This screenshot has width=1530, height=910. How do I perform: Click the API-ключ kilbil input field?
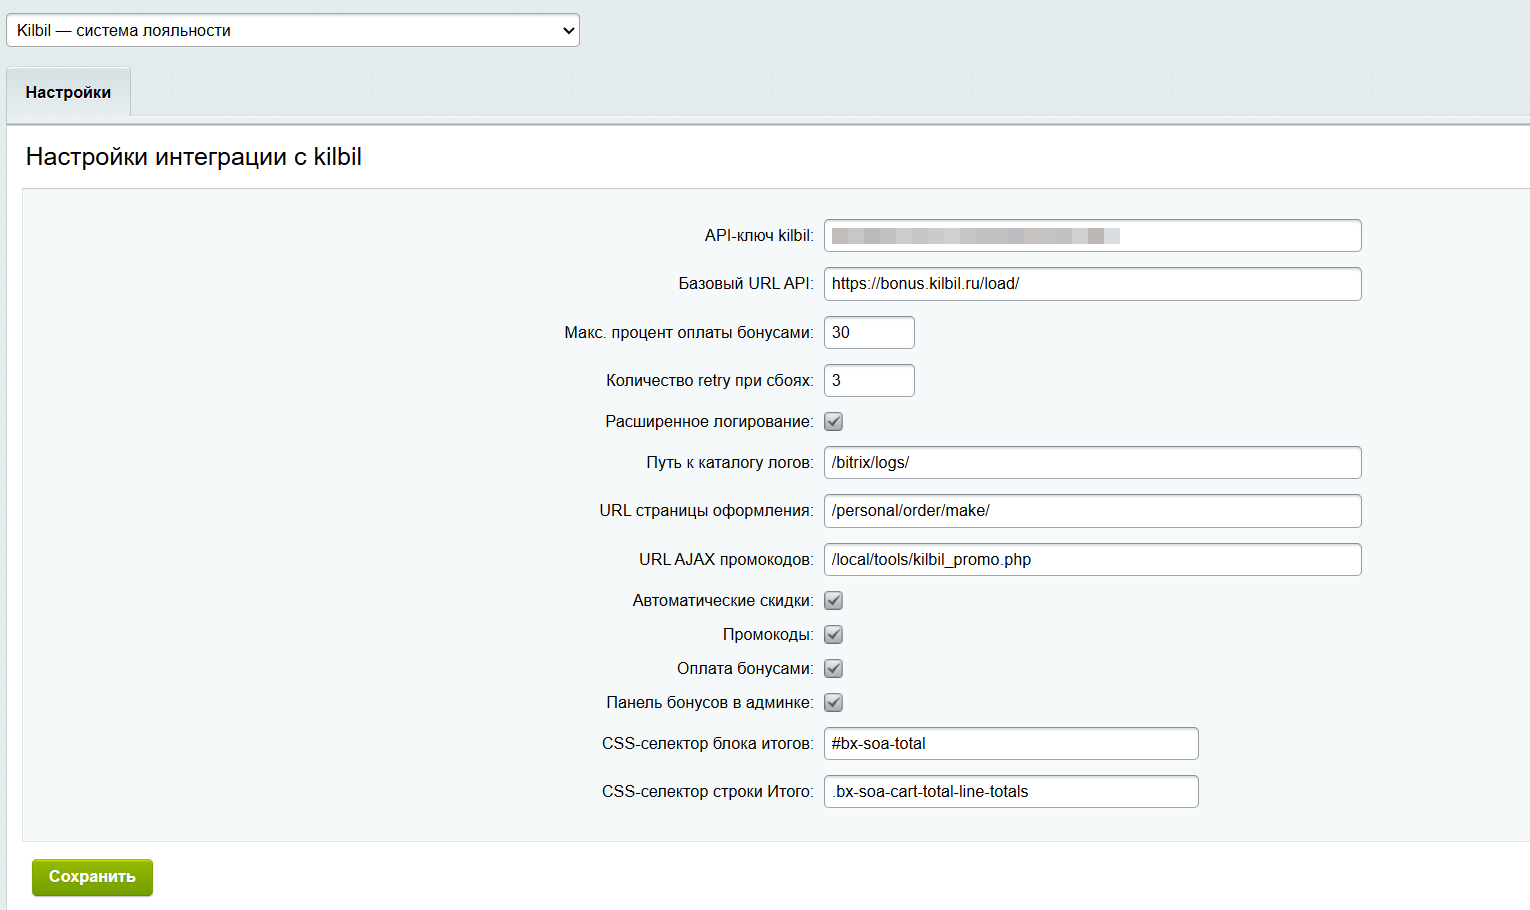[x=1093, y=236]
